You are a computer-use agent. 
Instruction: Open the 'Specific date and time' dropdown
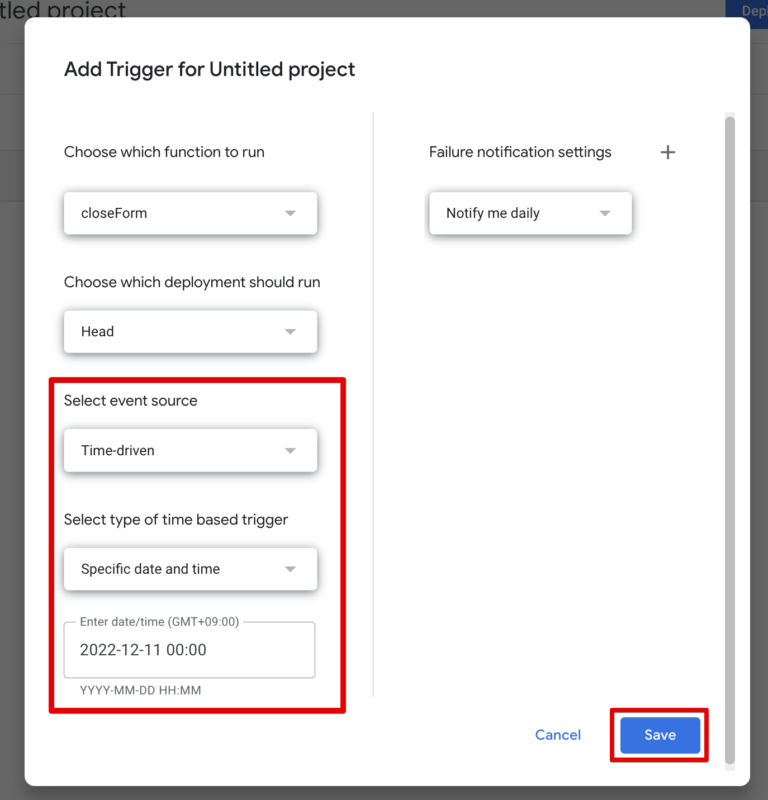click(190, 569)
